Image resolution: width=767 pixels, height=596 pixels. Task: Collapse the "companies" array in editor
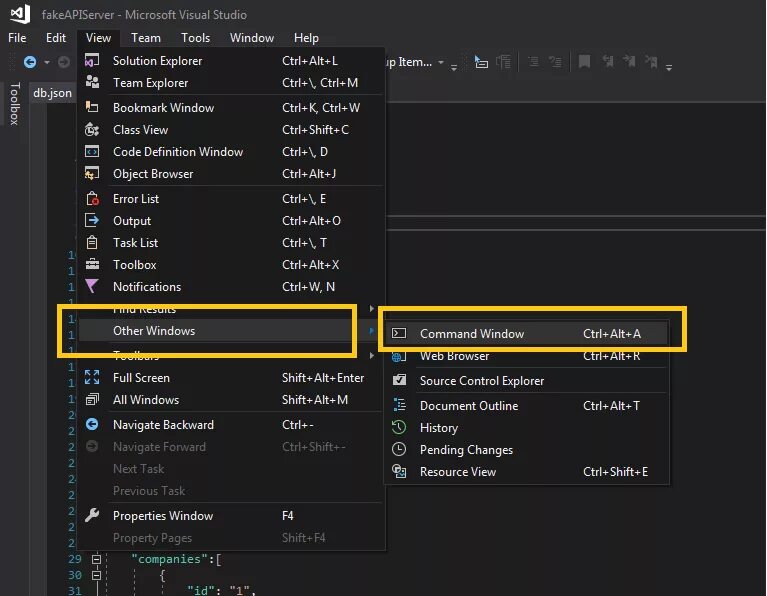click(x=96, y=559)
